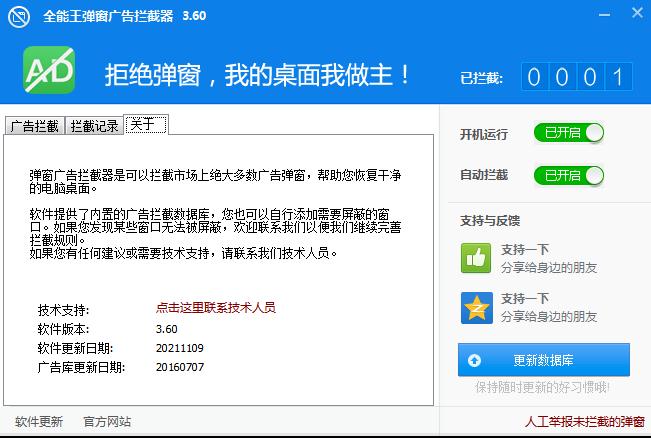Click 支持一下 text beside the thumbs-up icon
The width and height of the screenshot is (651, 438).
pyautogui.click(x=525, y=248)
